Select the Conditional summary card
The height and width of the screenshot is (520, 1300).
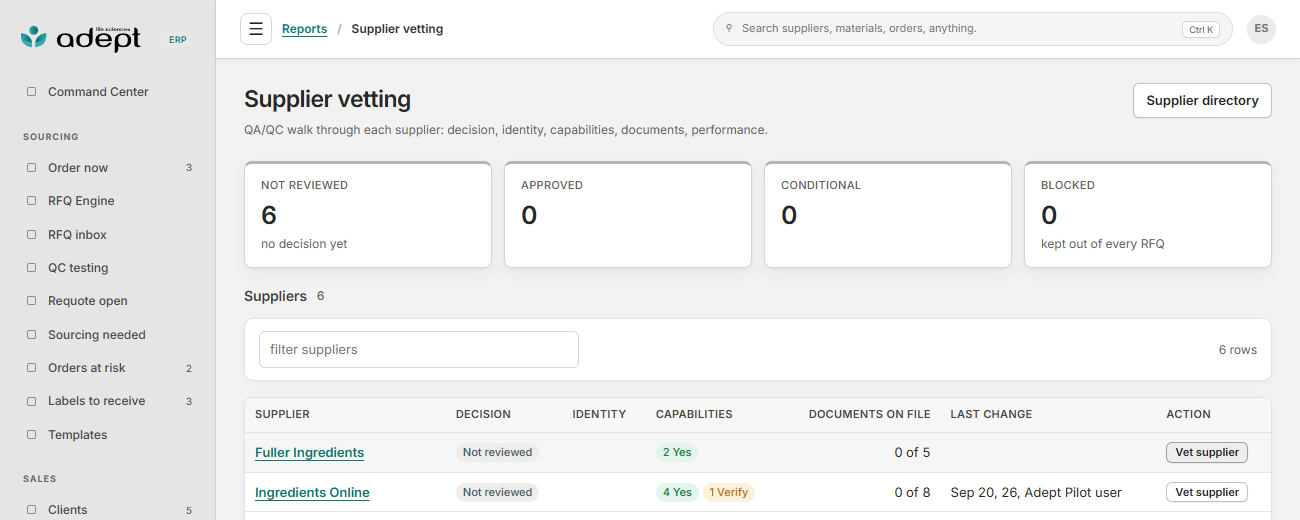(x=888, y=215)
